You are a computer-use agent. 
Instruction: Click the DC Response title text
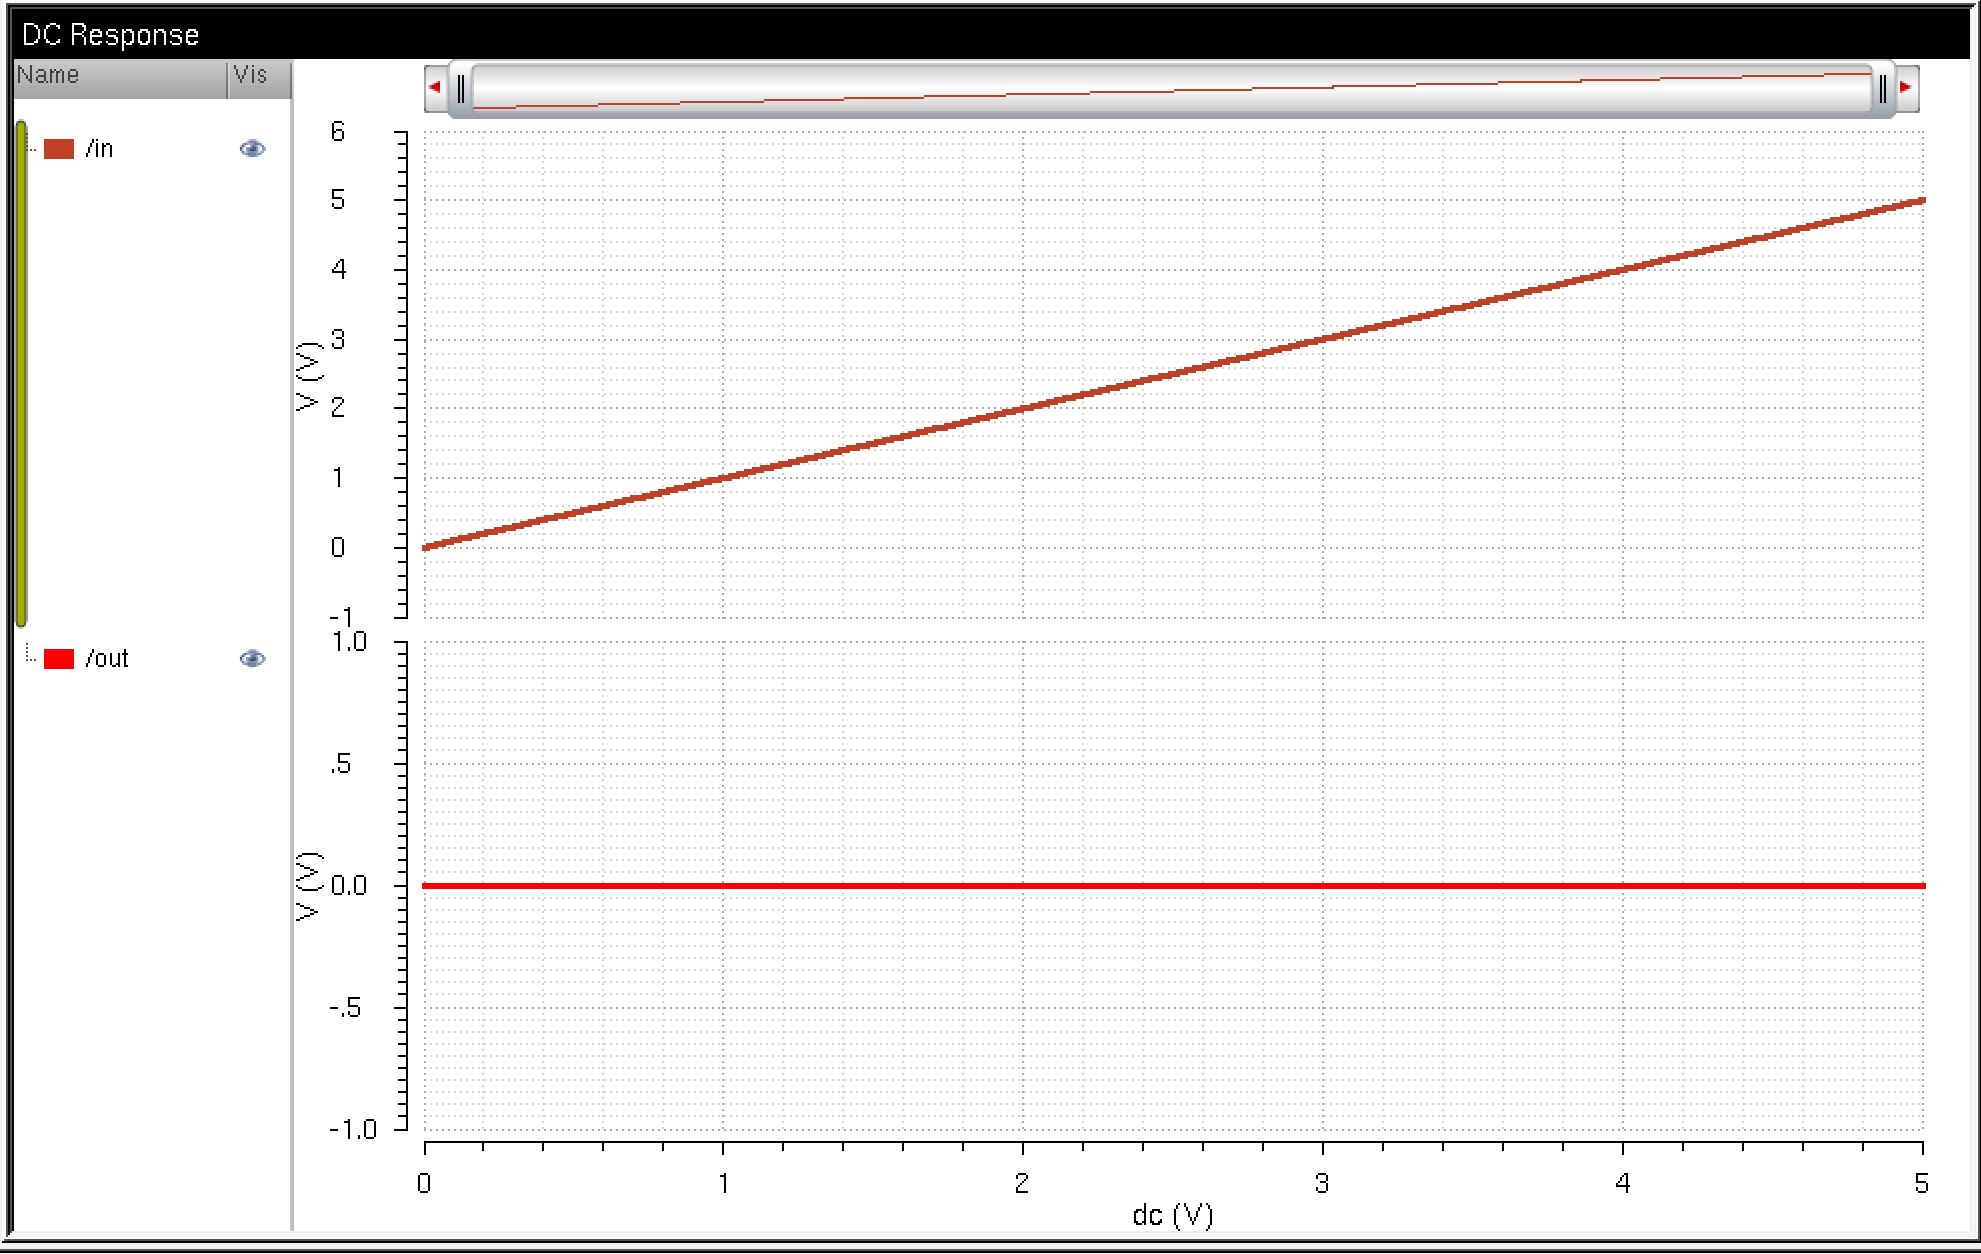110,35
